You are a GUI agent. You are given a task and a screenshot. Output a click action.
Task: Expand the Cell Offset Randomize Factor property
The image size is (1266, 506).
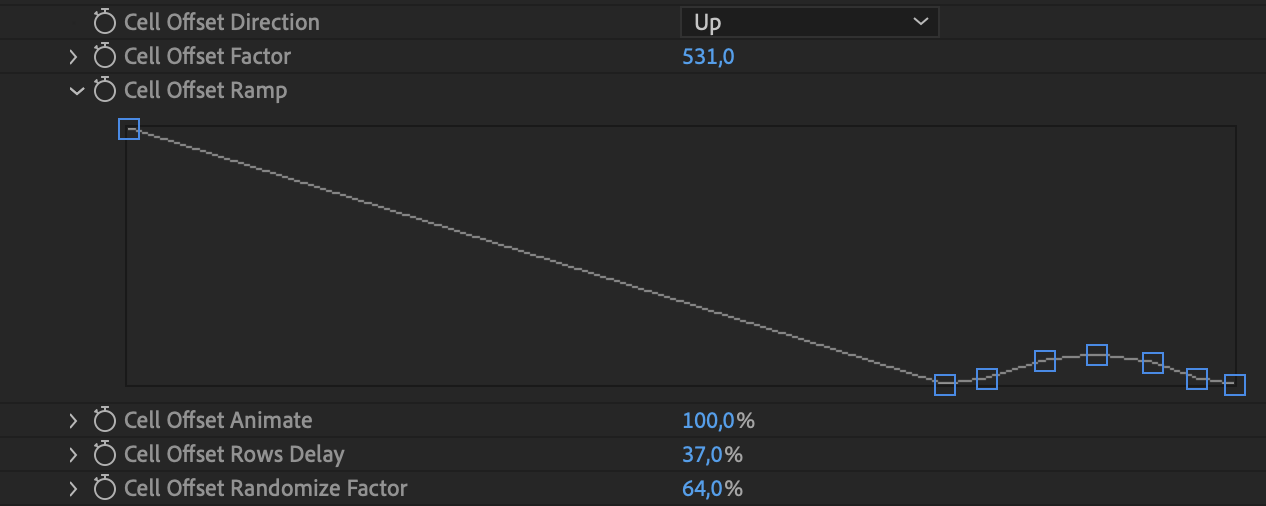(x=73, y=489)
